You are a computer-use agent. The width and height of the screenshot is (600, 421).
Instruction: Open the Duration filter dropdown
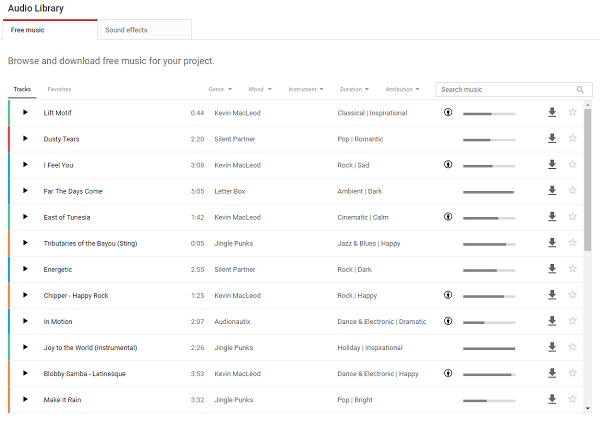(x=354, y=89)
